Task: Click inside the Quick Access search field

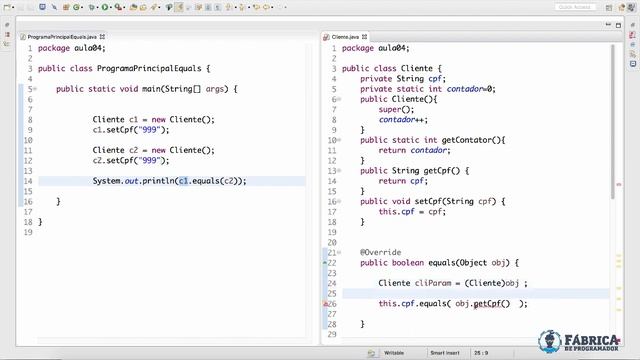Action: click(575, 7)
